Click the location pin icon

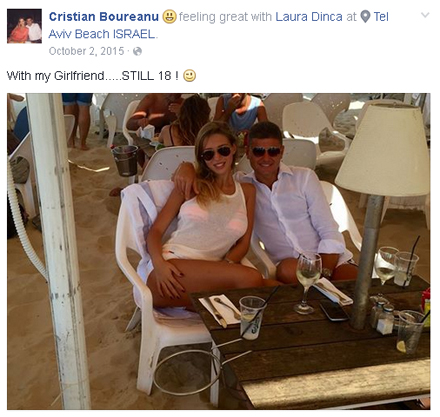(365, 17)
